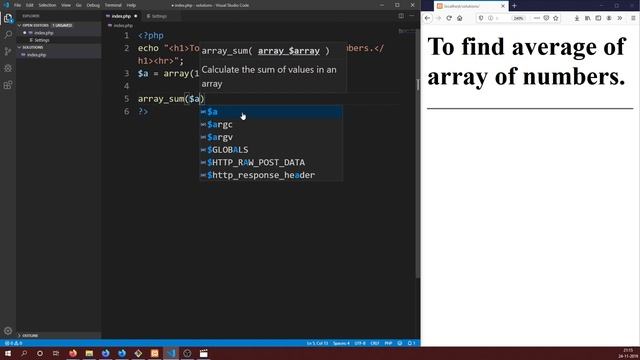Click the Firefox Home button

point(460,18)
